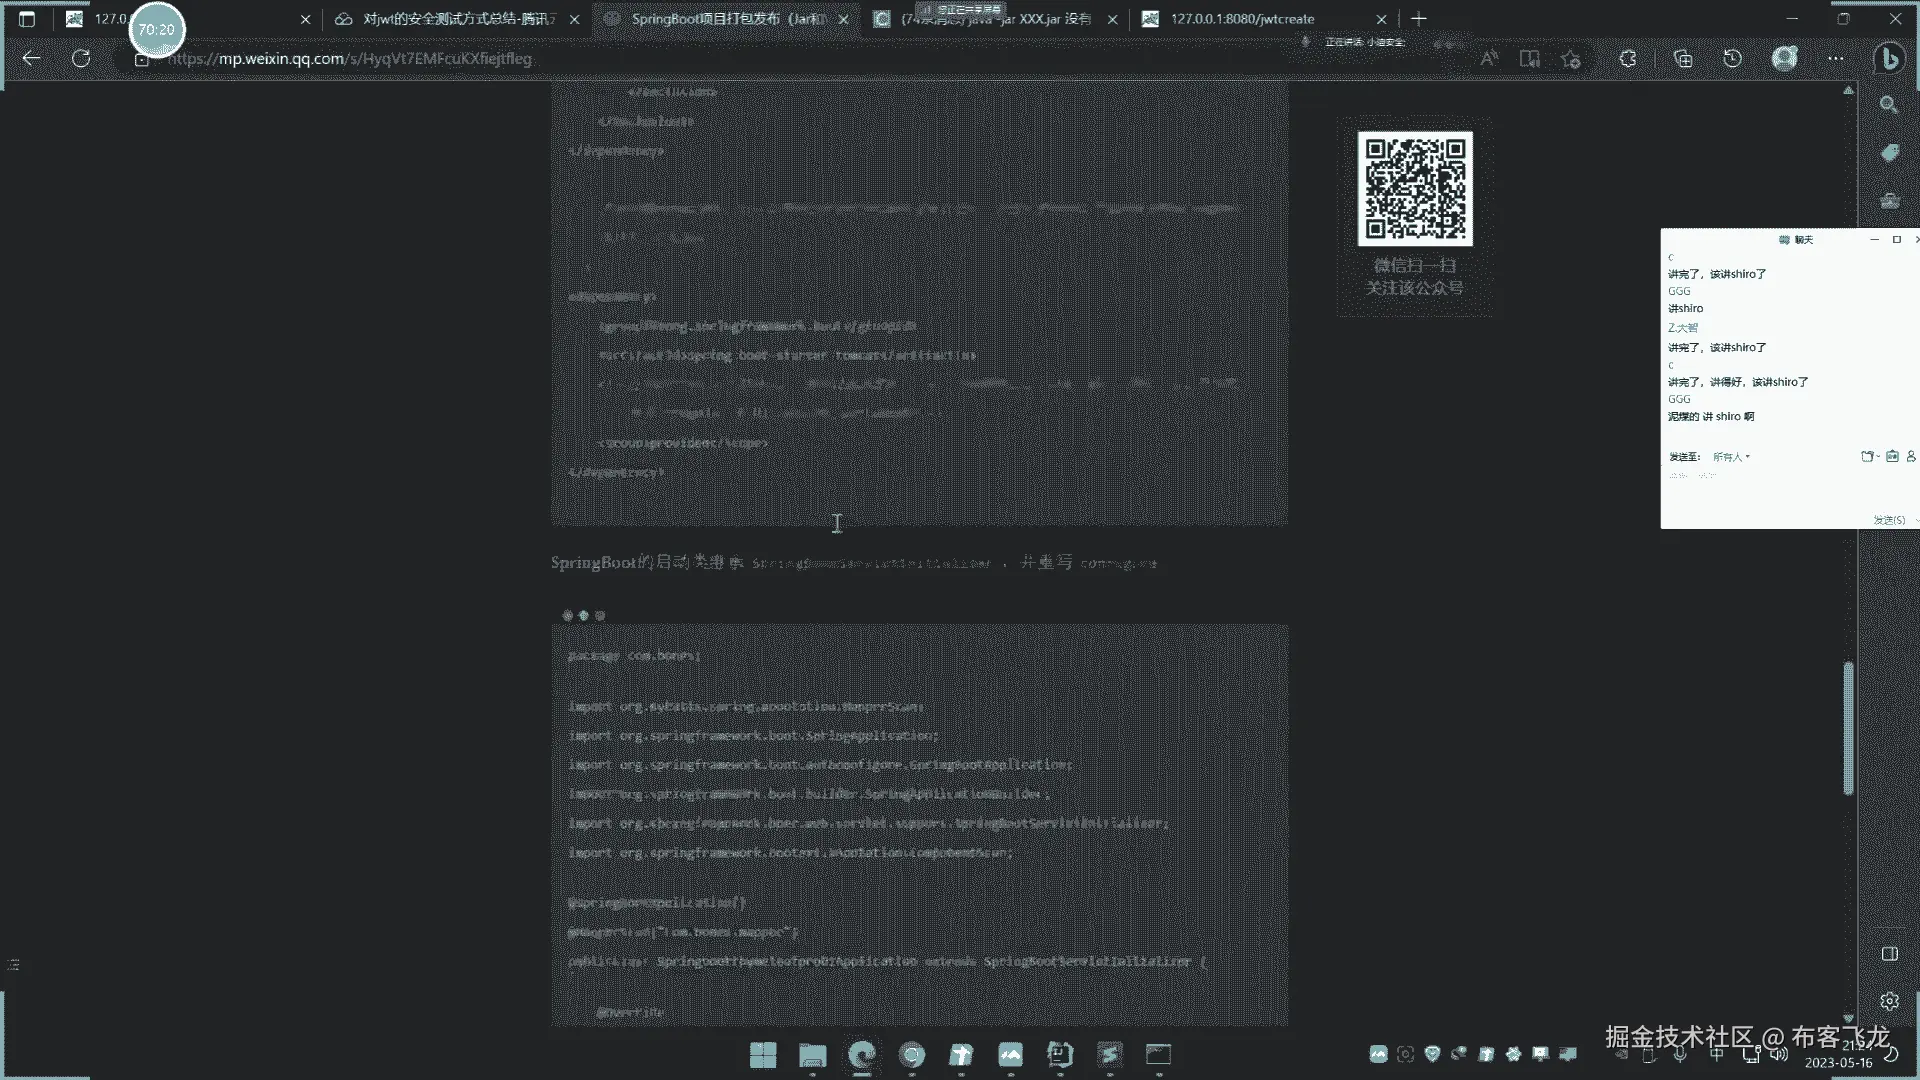This screenshot has width=1920, height=1080.
Task: Open a new browser tab
Action: pos(1418,19)
